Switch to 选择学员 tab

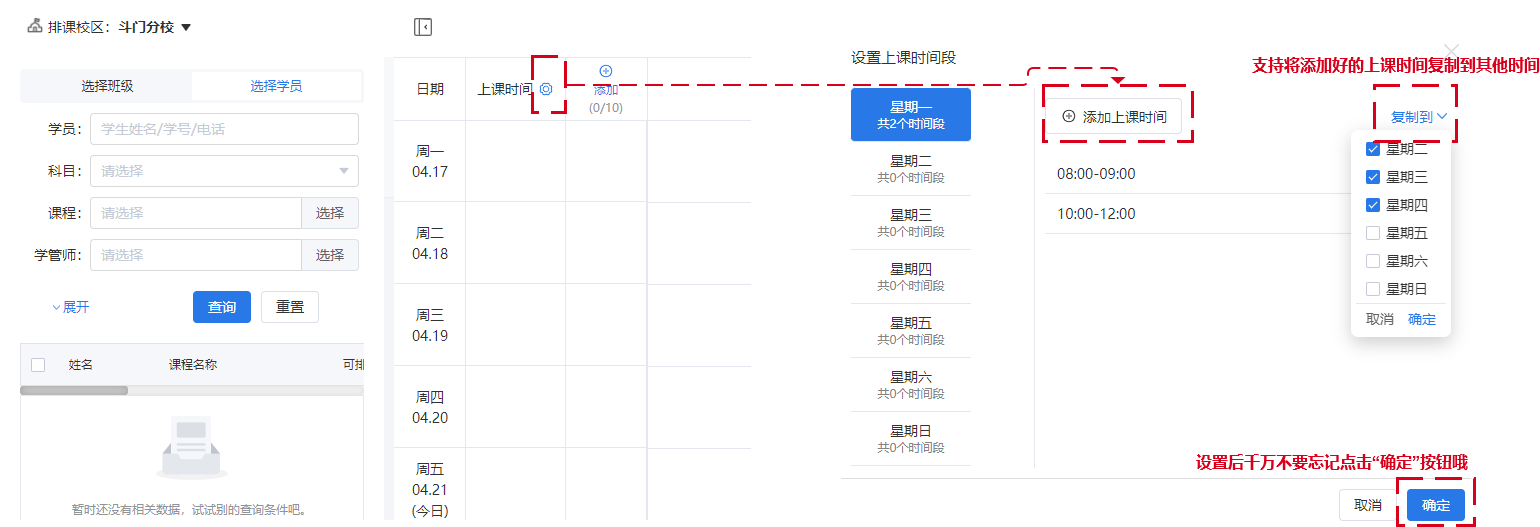click(x=276, y=86)
